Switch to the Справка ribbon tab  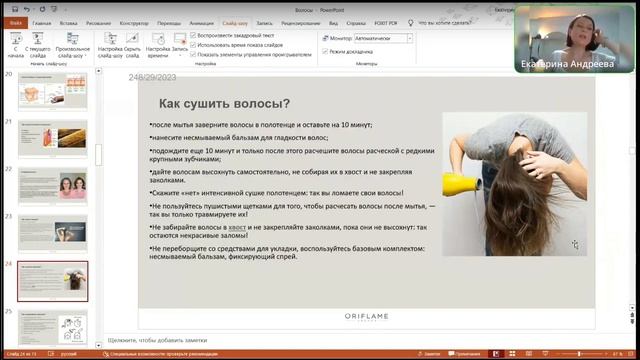click(356, 23)
